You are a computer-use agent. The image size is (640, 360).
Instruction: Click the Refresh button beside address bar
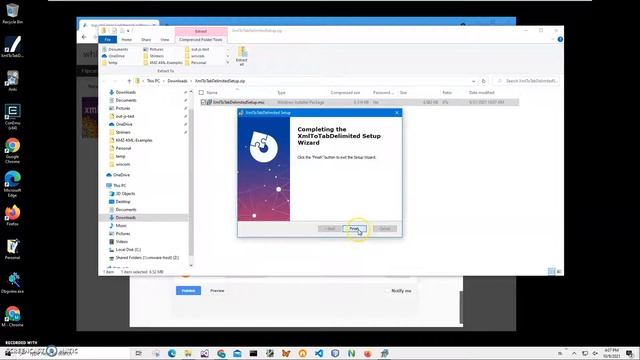click(x=483, y=81)
